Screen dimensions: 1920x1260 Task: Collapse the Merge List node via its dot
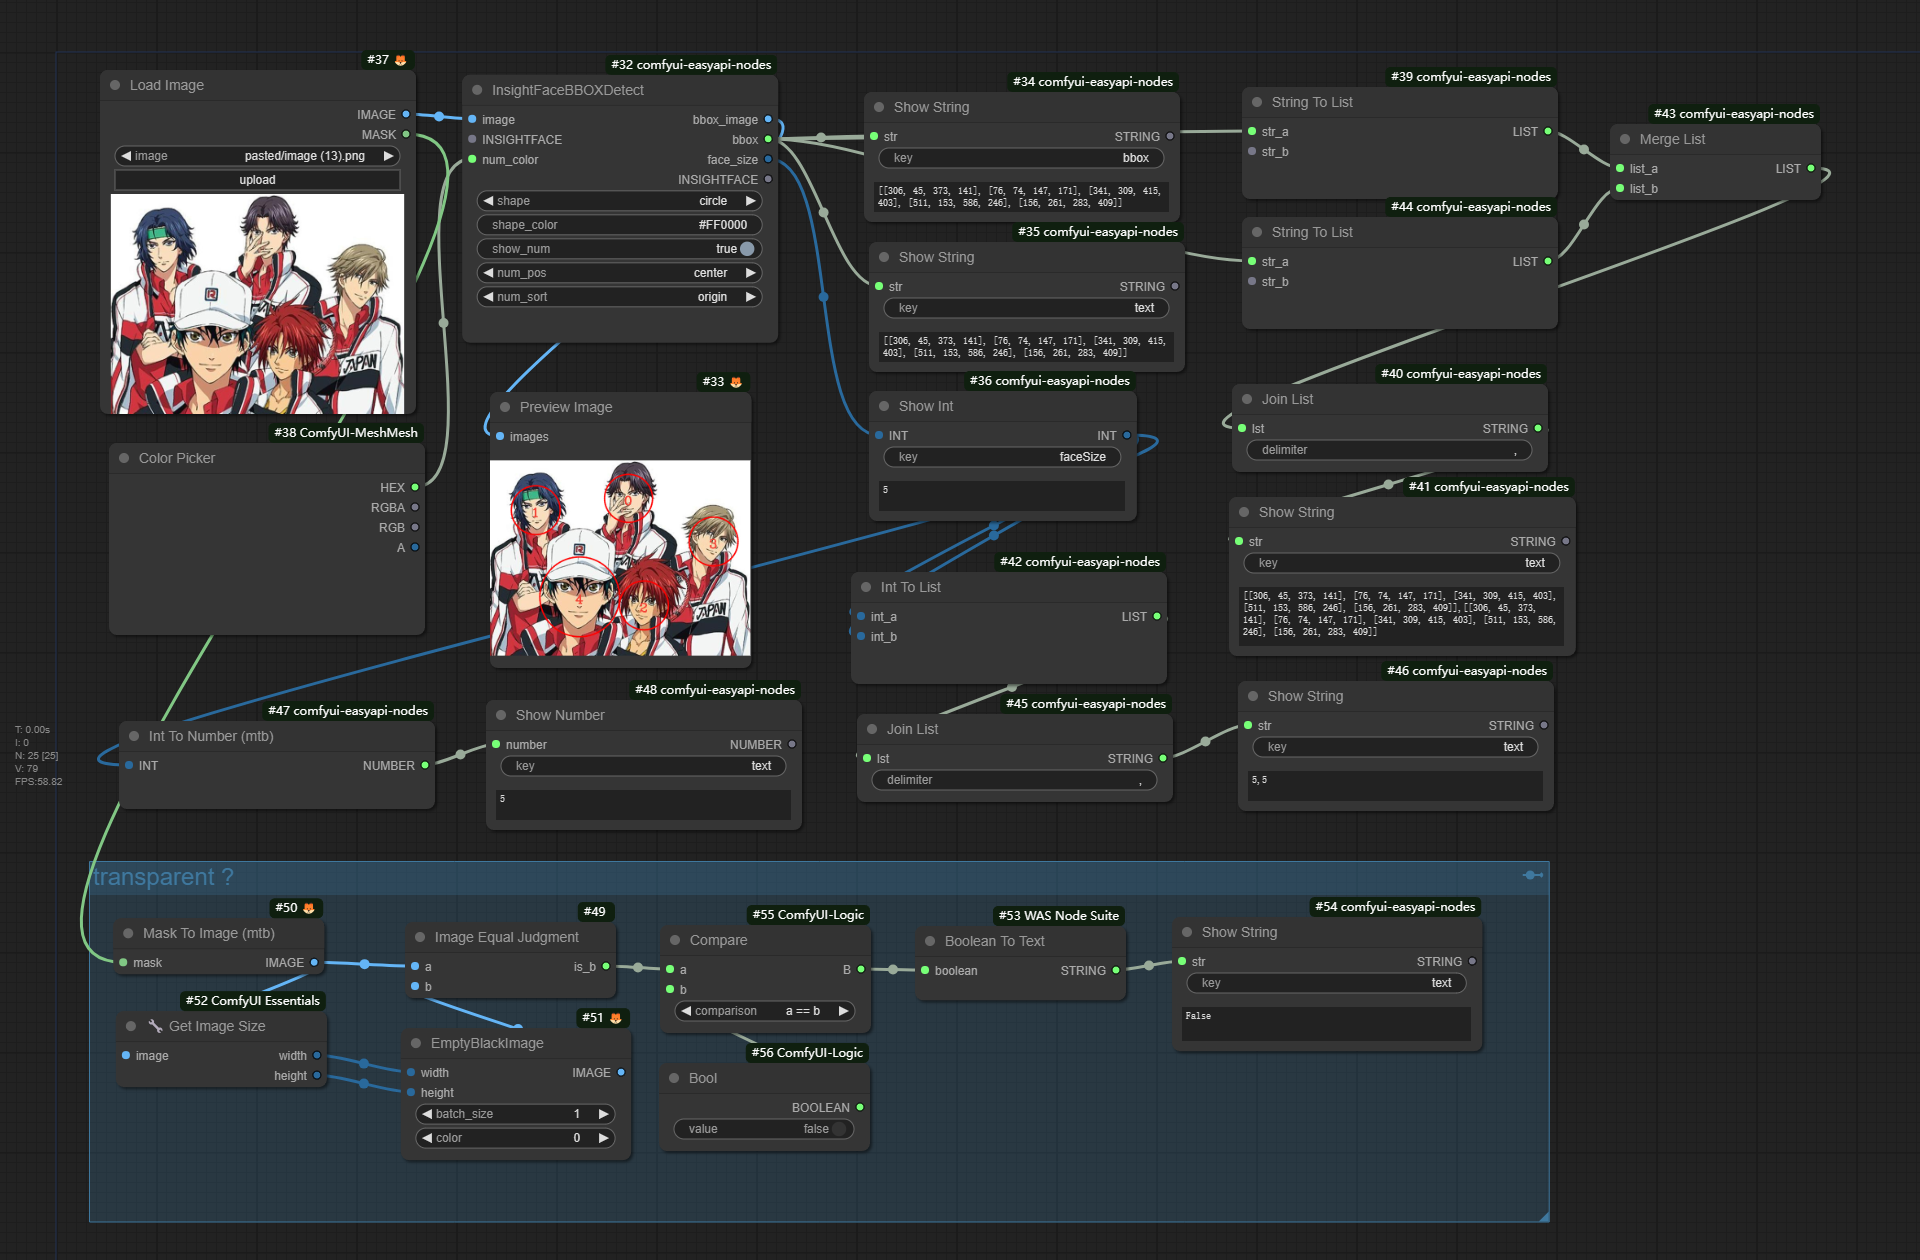[x=1625, y=139]
